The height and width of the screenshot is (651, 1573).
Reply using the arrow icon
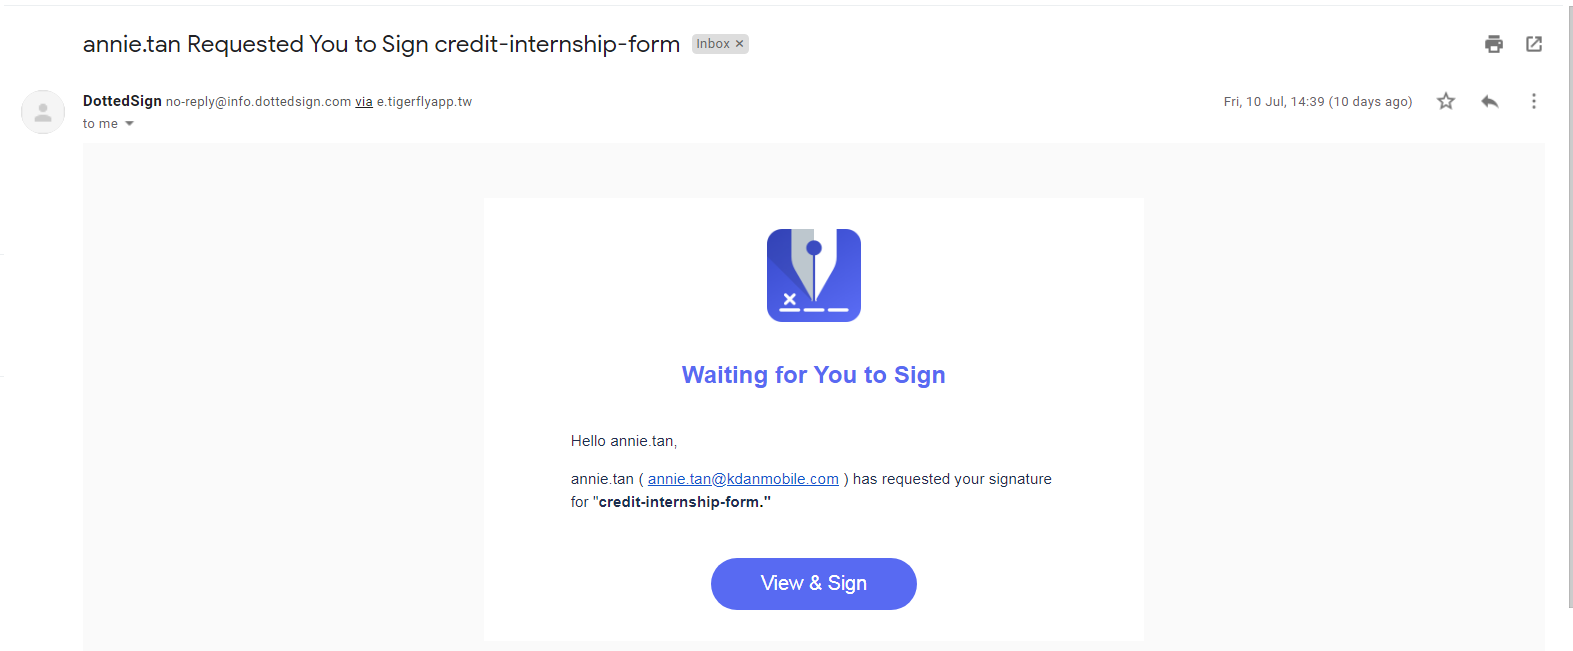[1490, 101]
